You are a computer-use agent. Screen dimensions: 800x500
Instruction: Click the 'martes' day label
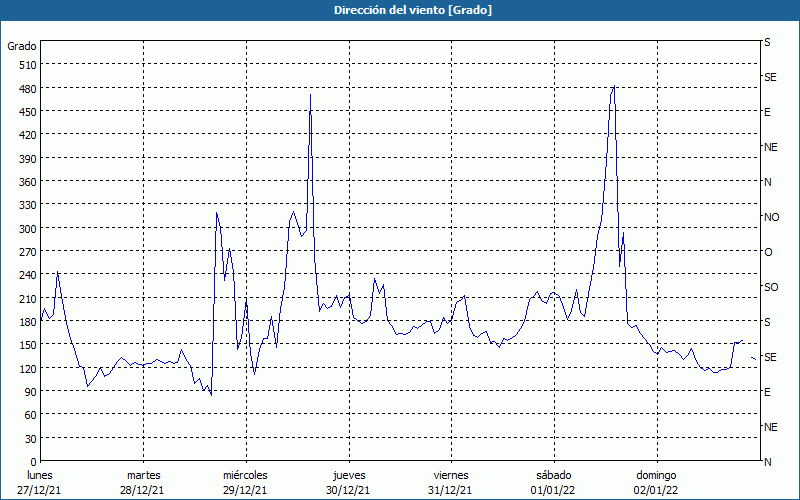(144, 475)
